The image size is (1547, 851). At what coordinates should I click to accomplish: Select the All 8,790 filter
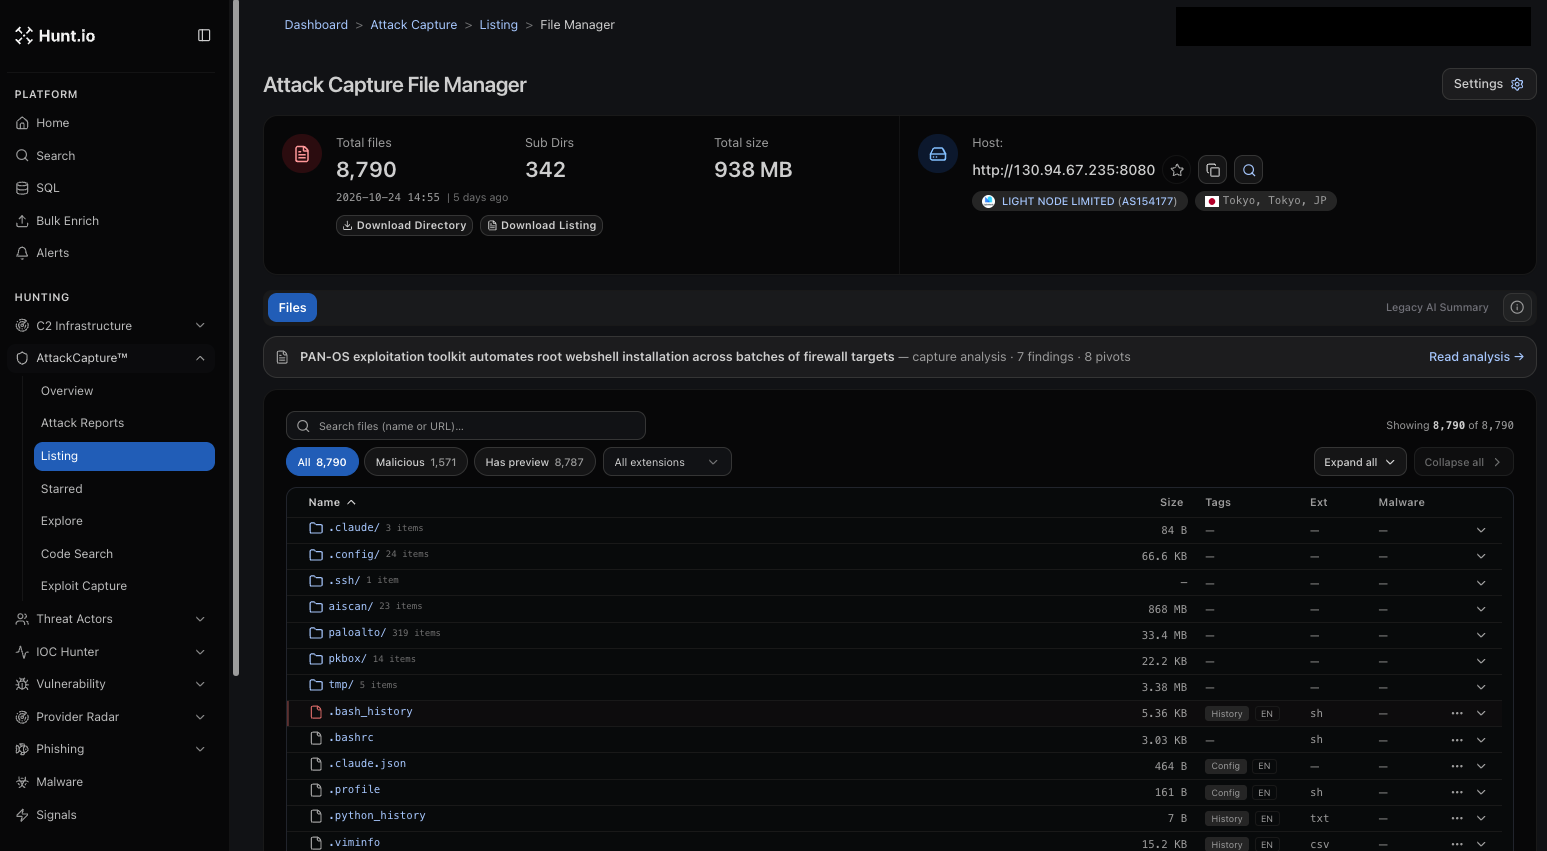tap(322, 462)
